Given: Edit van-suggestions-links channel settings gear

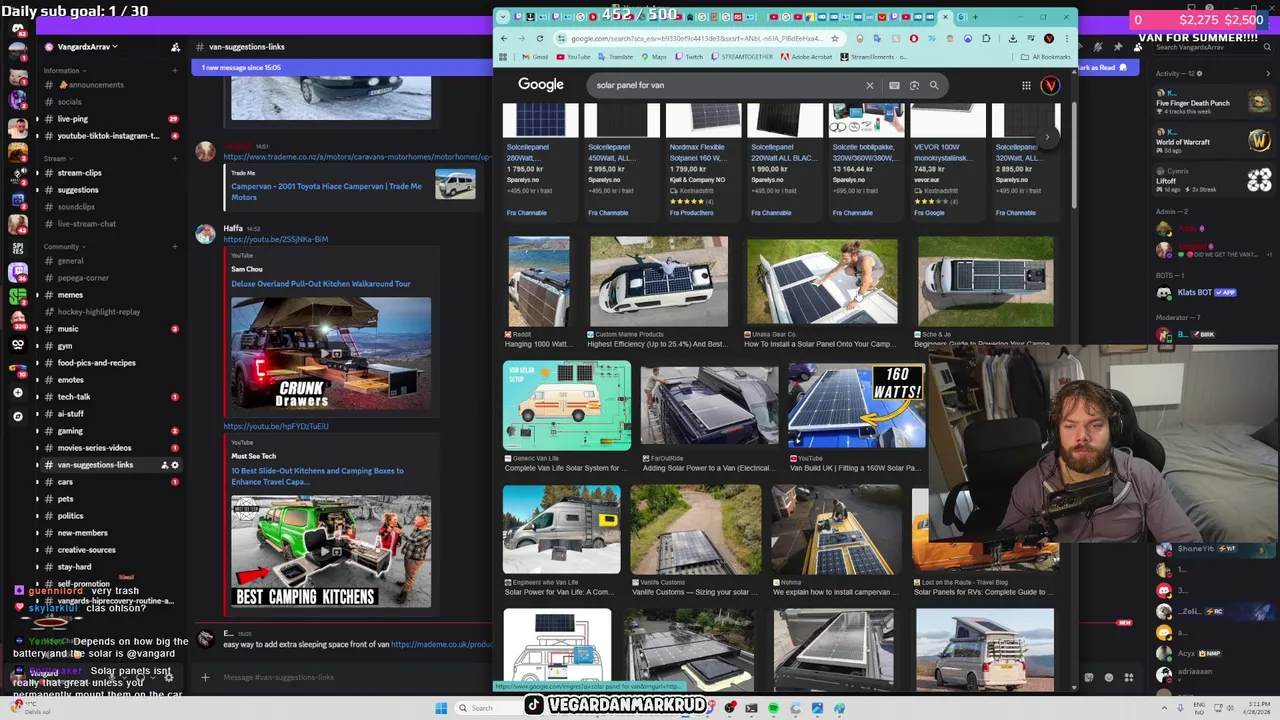Looking at the screenshot, I should 175,465.
